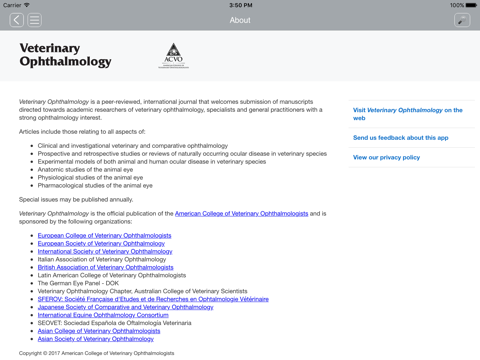Open British Association of Veterinary Ophthalmologists link
Image resolution: width=480 pixels, height=360 pixels.
click(105, 267)
